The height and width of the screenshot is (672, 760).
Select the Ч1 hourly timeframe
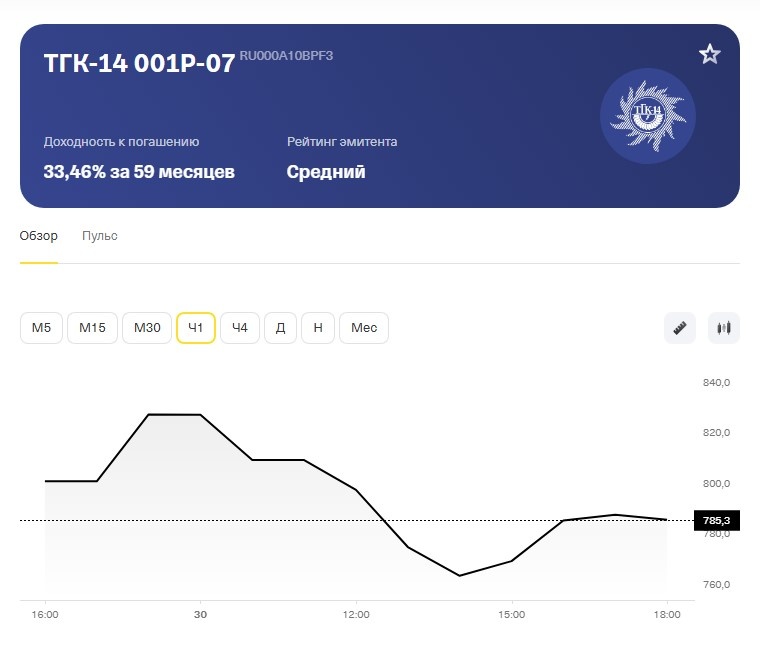[196, 328]
